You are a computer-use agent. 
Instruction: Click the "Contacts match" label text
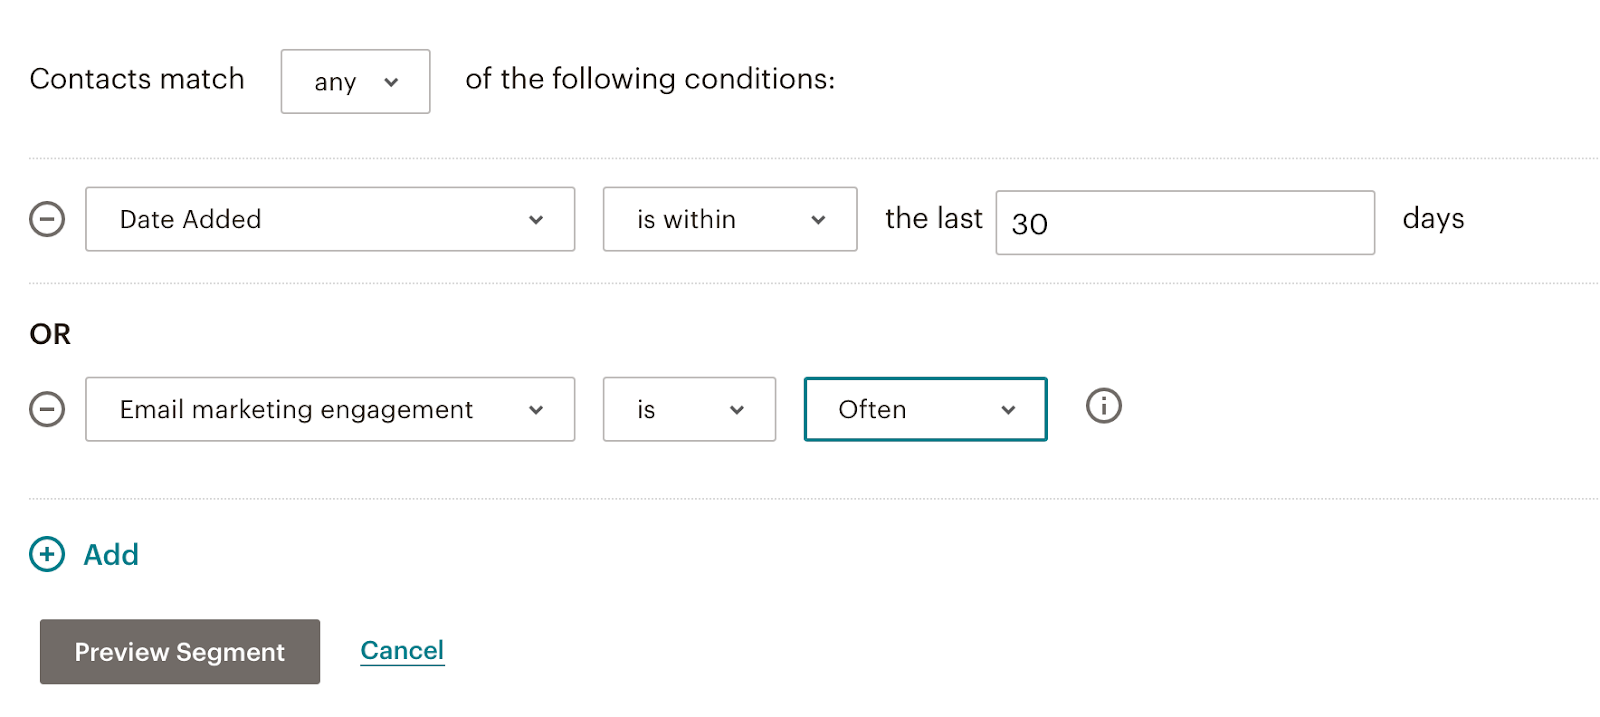[x=137, y=79]
